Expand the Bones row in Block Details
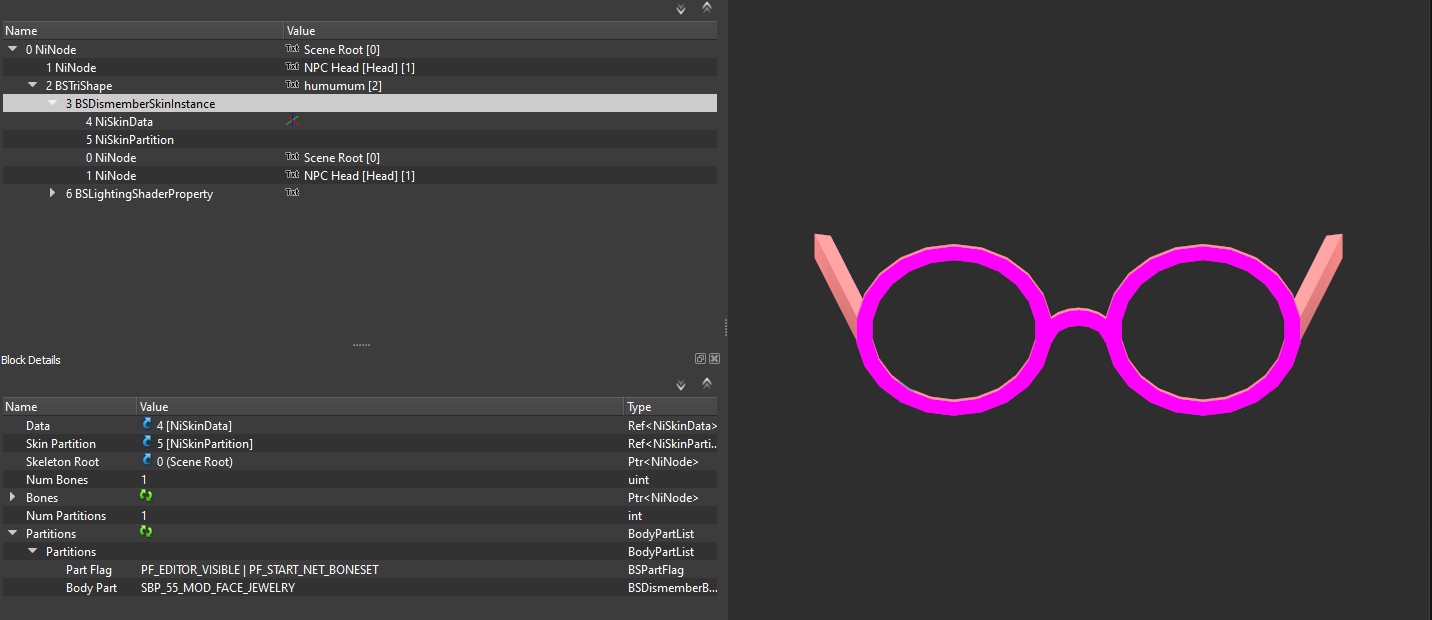Image resolution: width=1432 pixels, height=620 pixels. coord(13,497)
